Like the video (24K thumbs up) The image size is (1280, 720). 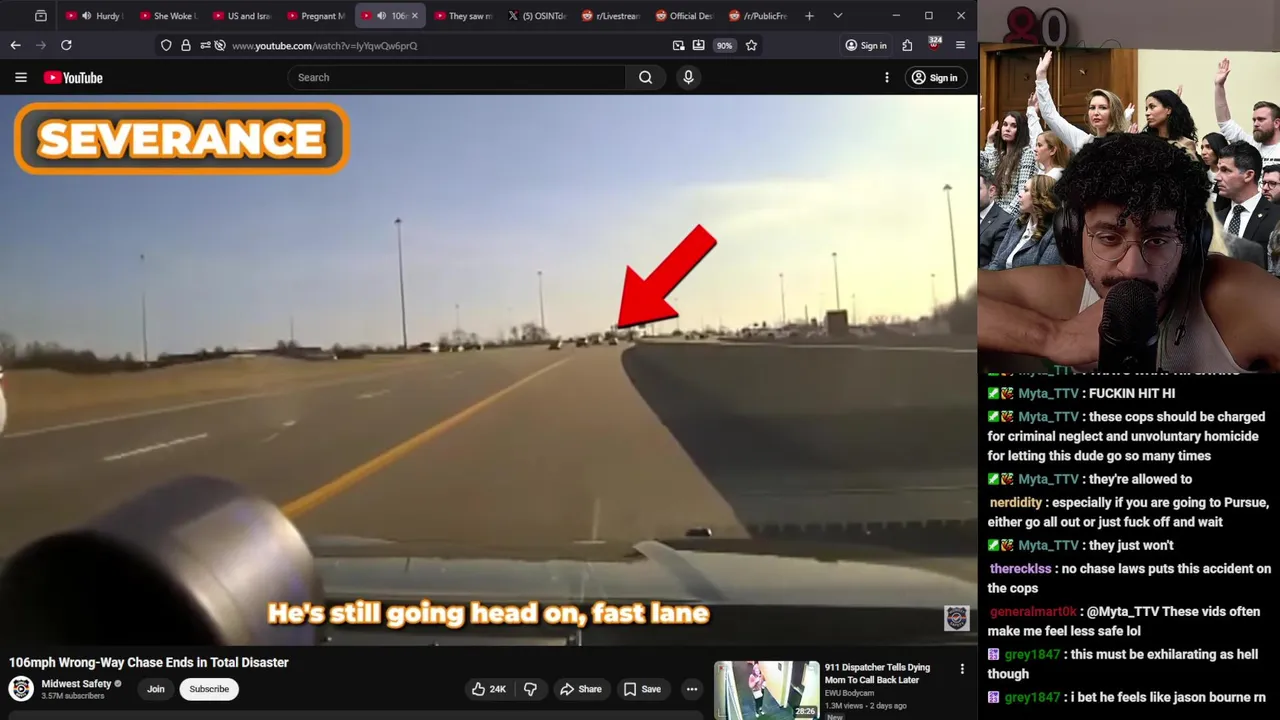pos(489,689)
